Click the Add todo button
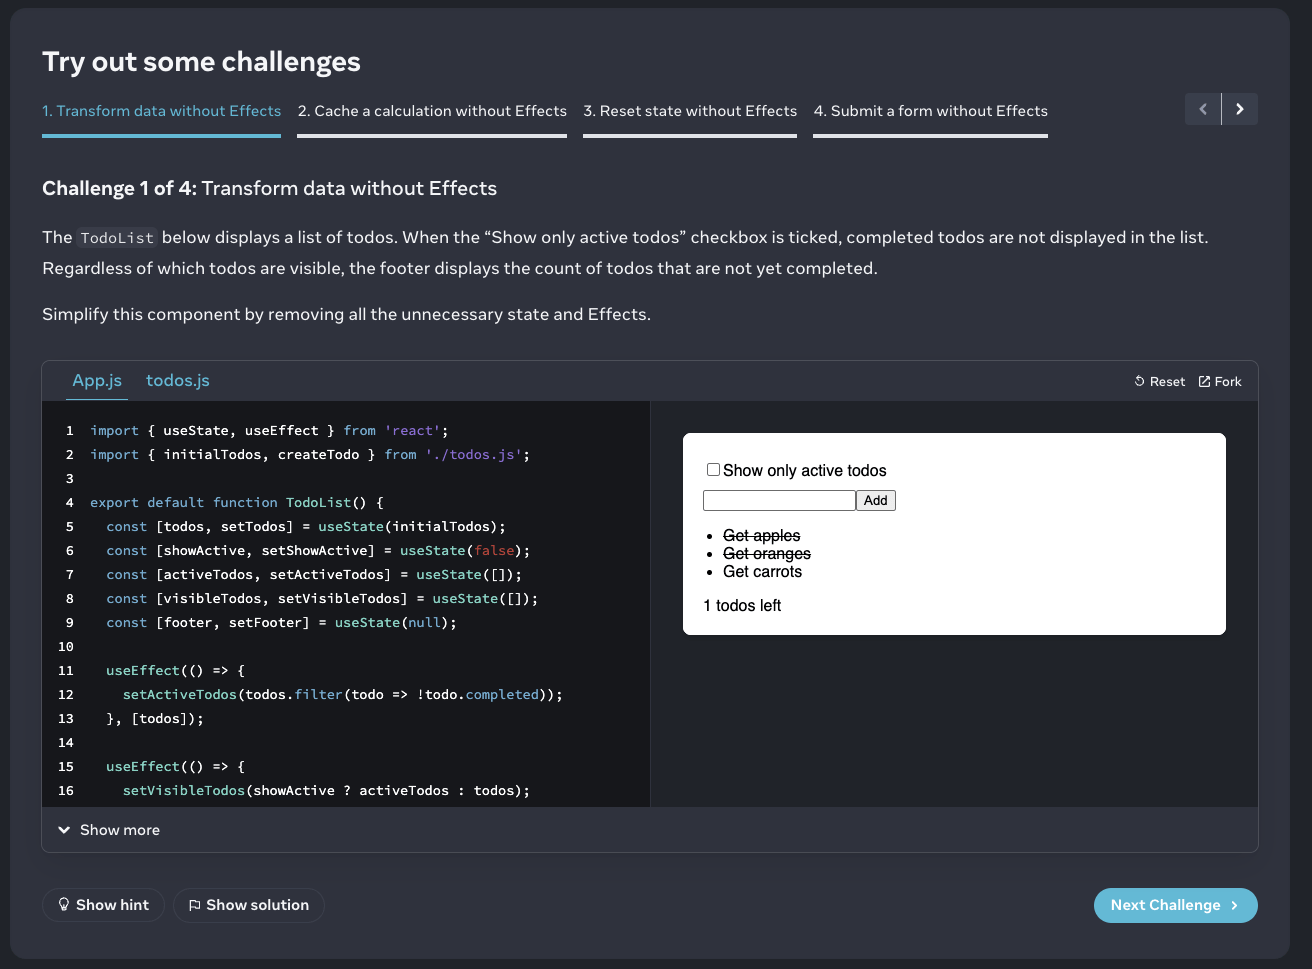 tap(876, 500)
